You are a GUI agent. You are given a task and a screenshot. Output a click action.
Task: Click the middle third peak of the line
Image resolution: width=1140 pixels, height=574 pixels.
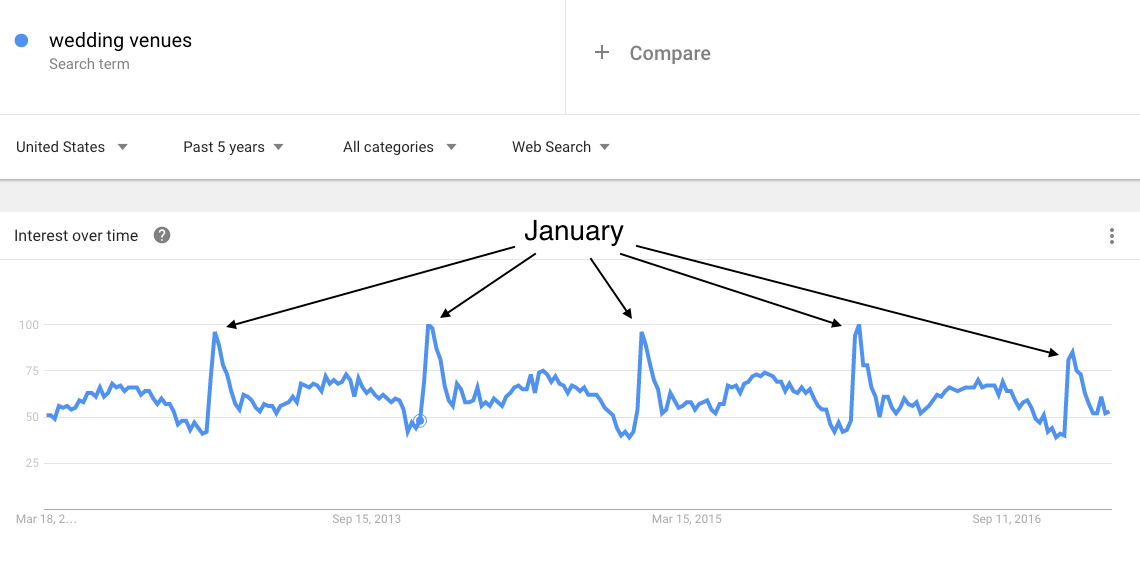(x=641, y=334)
